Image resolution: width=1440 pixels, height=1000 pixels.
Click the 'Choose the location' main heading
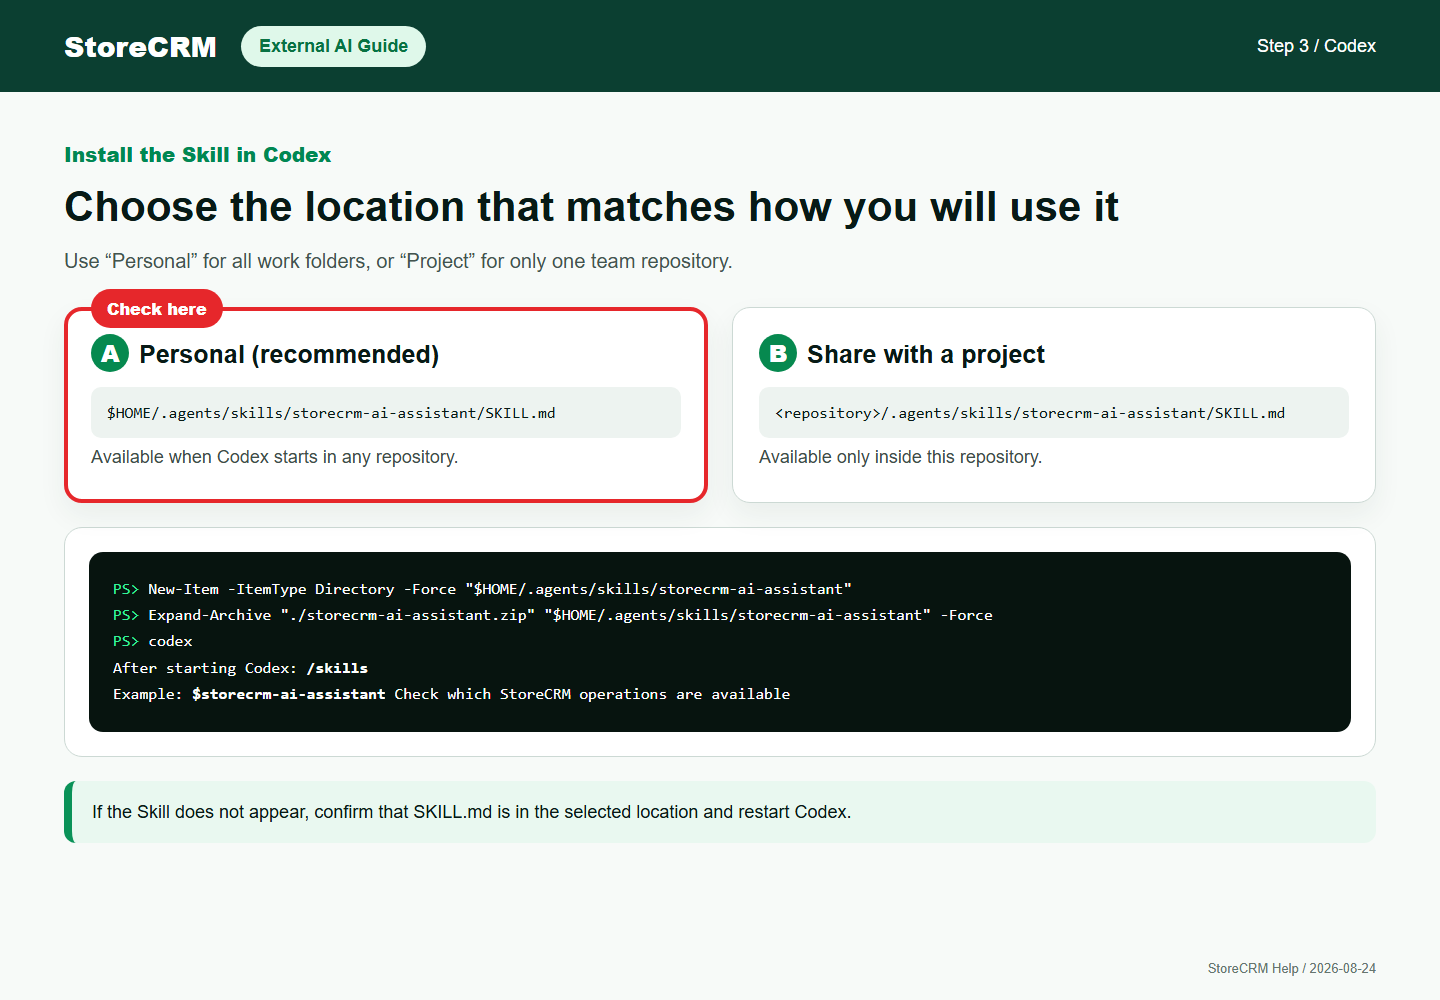591,207
